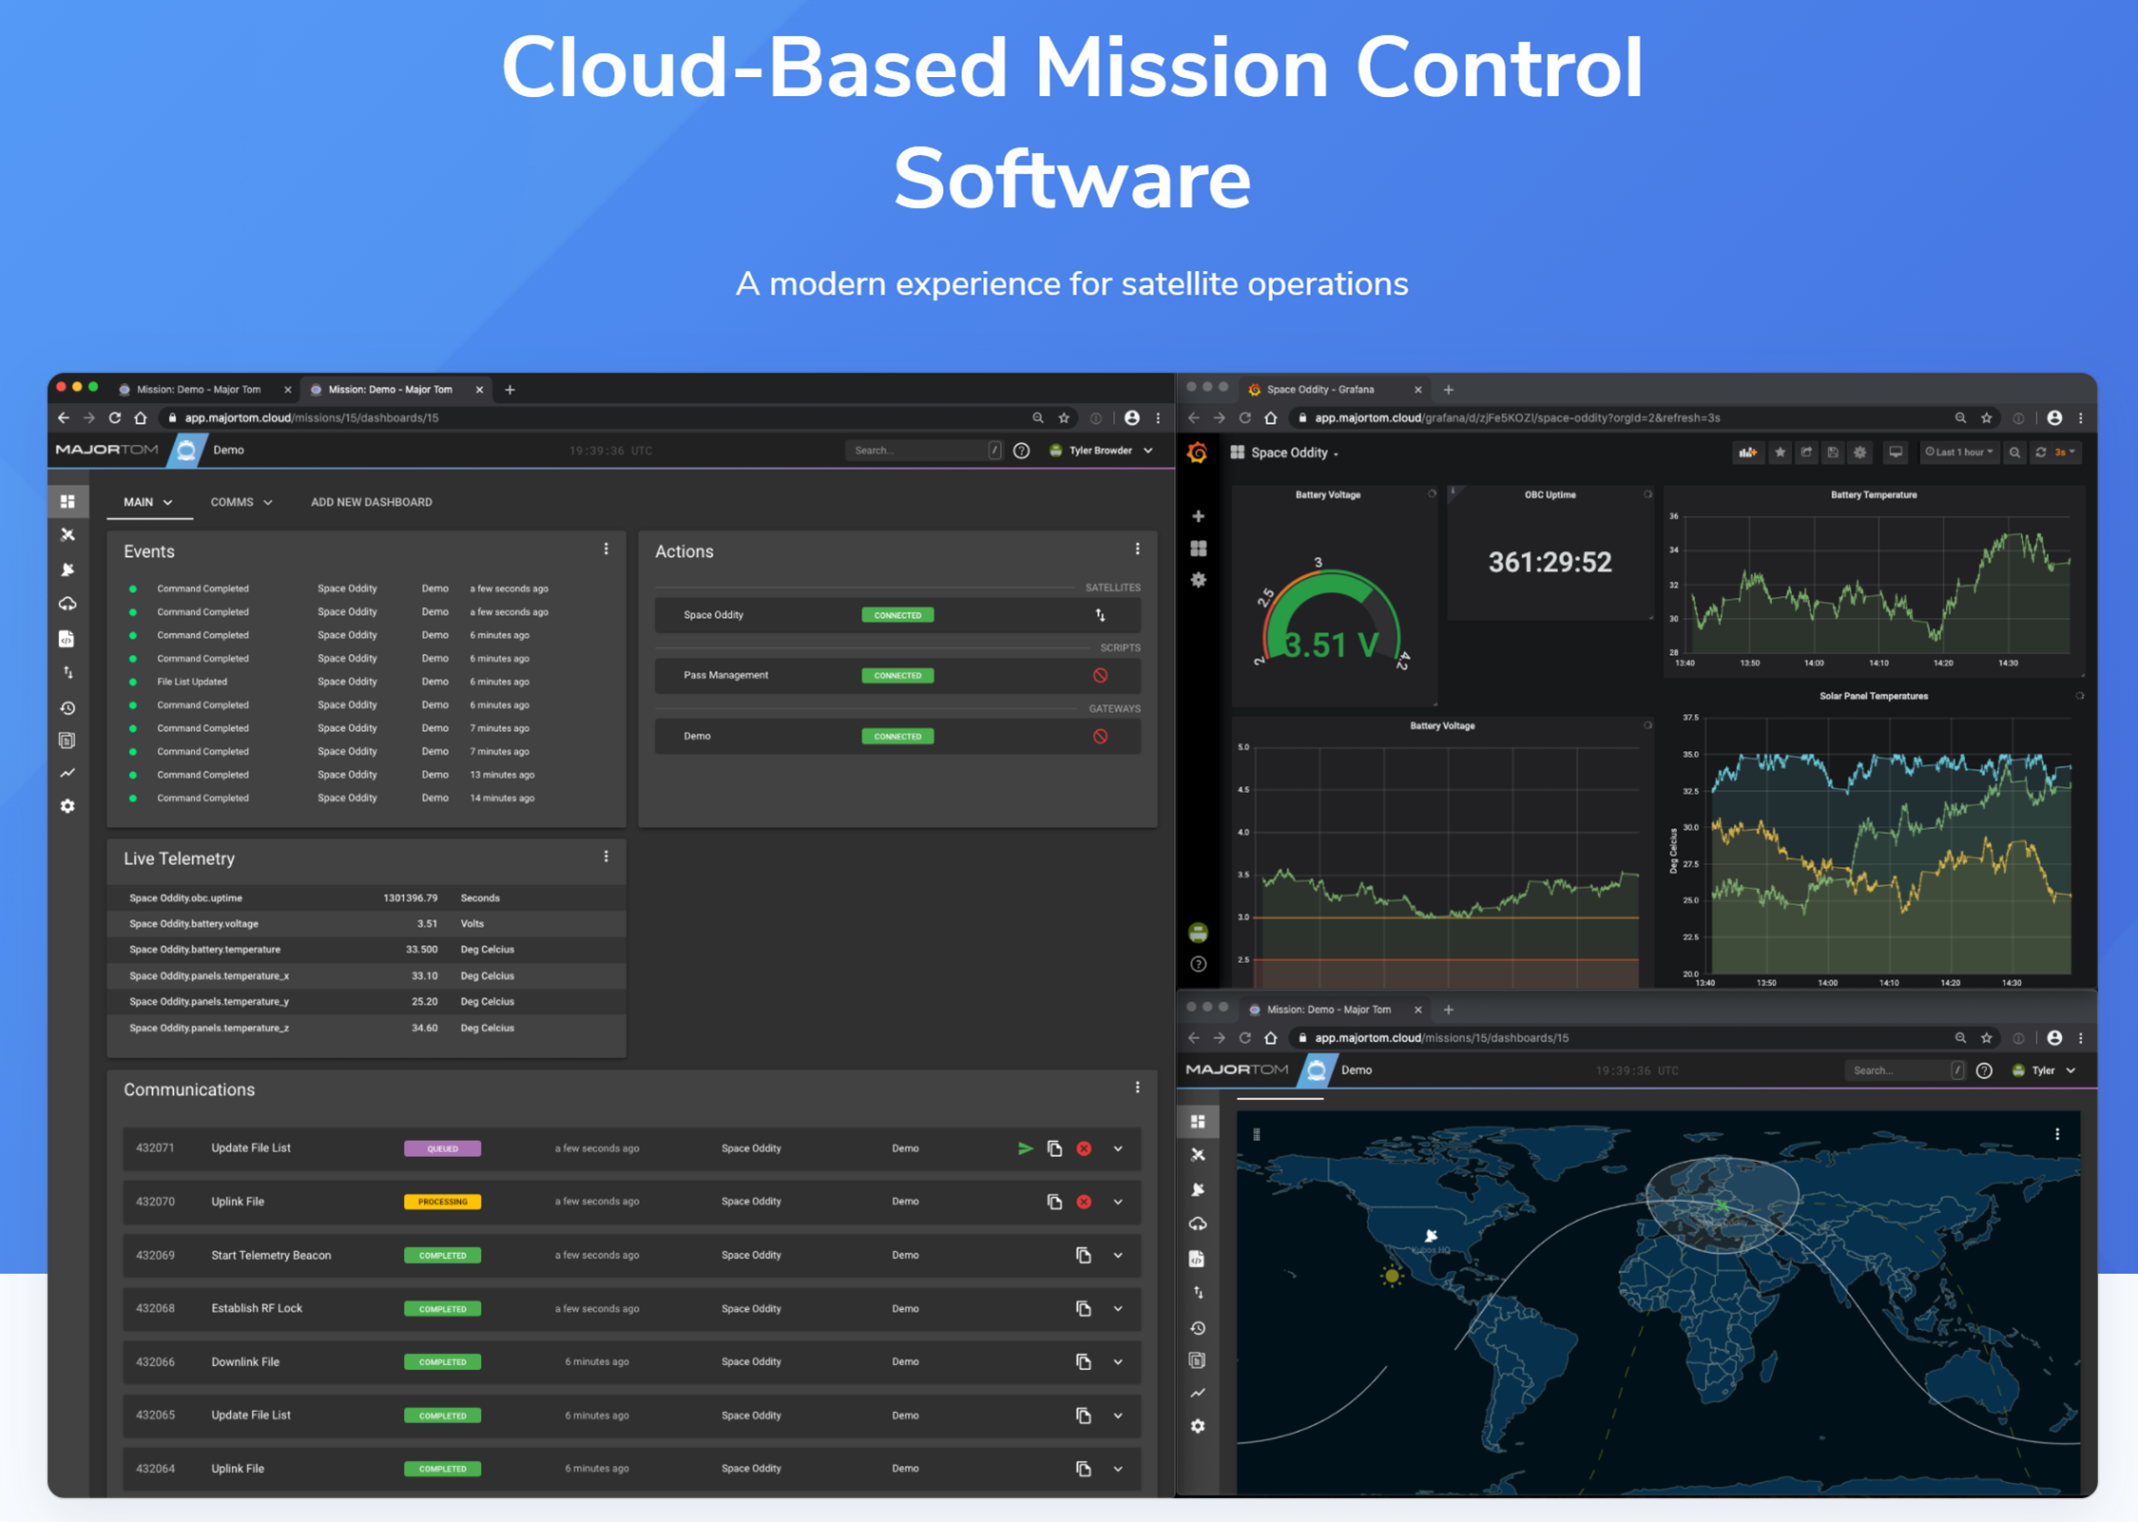The width and height of the screenshot is (2138, 1522).
Task: Switch to first Mission: Demo browser tab
Action: (198, 390)
